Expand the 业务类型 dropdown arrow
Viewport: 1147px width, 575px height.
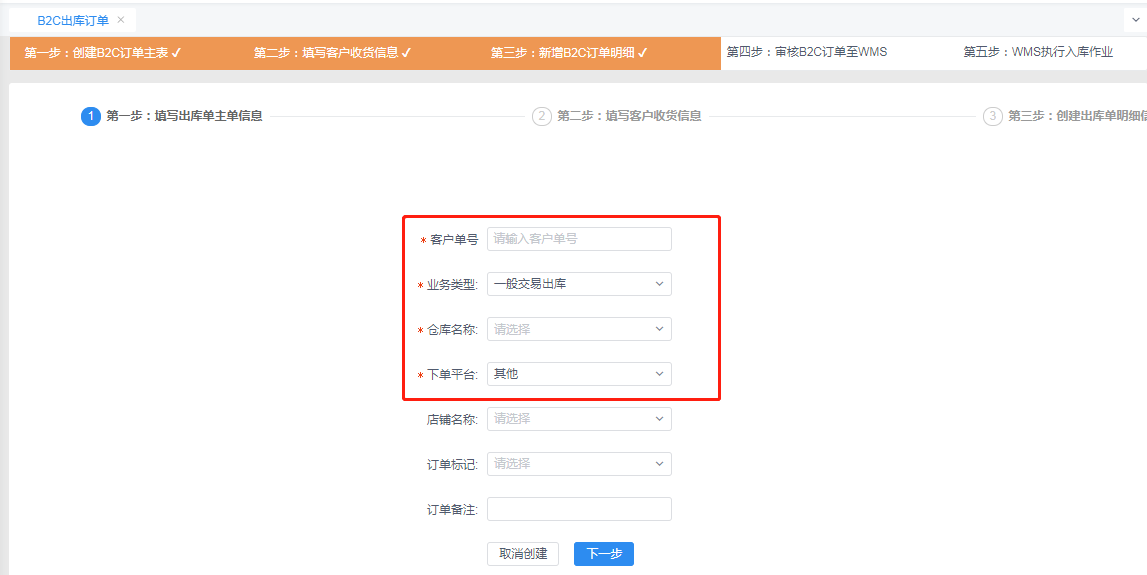tap(659, 284)
